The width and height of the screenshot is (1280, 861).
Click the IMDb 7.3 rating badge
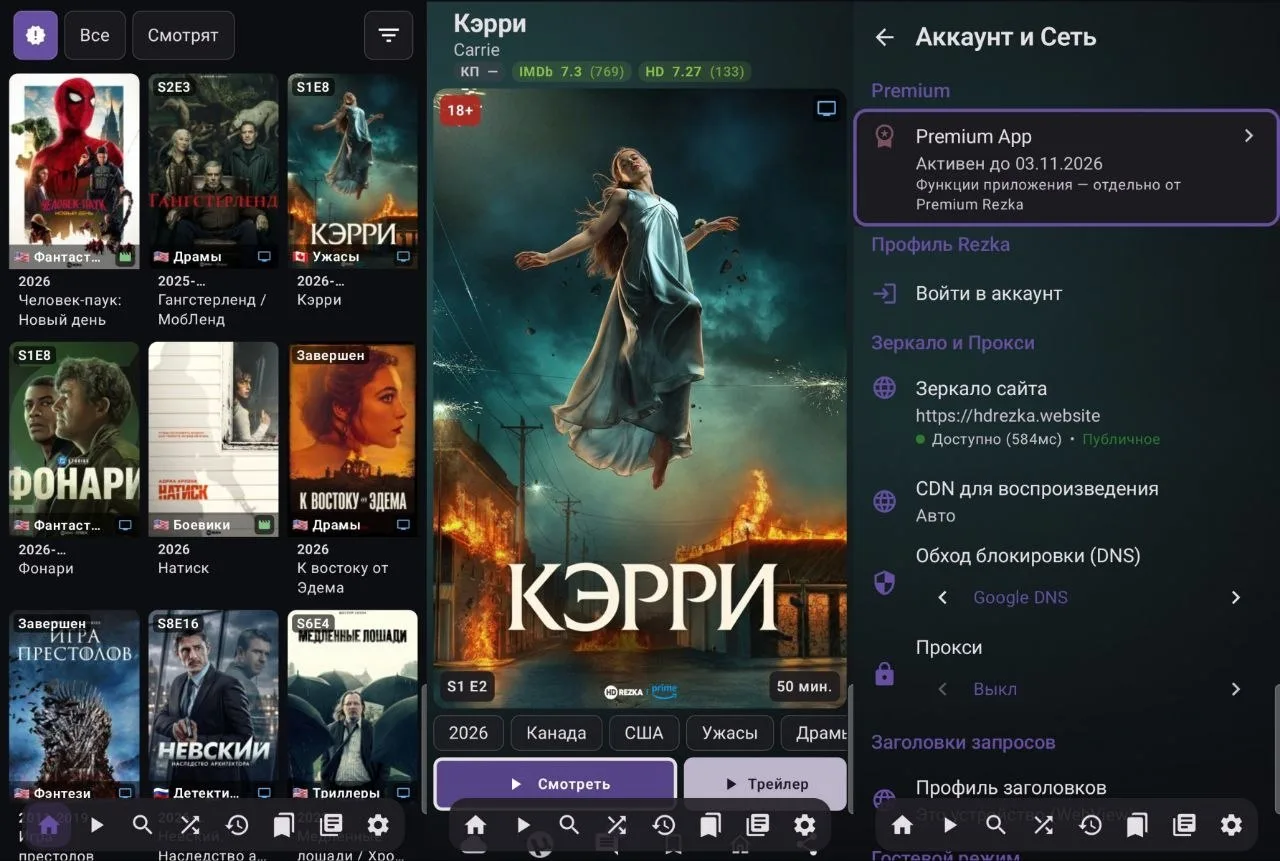coord(572,72)
